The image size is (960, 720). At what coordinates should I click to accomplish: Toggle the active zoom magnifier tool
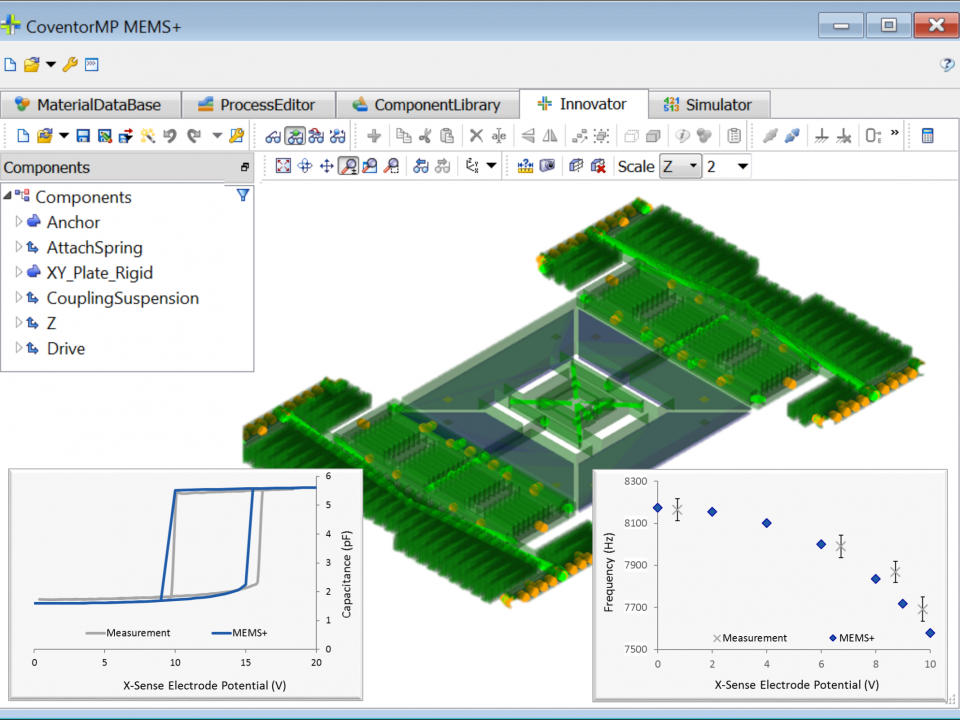(349, 167)
